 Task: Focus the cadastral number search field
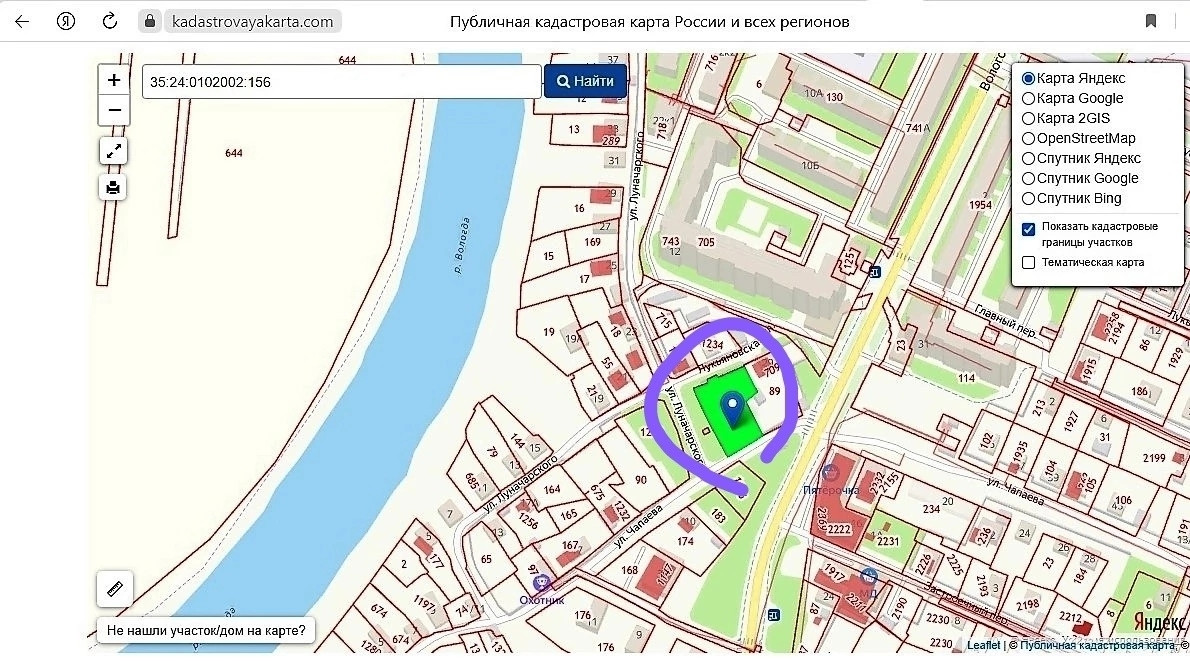coord(342,81)
